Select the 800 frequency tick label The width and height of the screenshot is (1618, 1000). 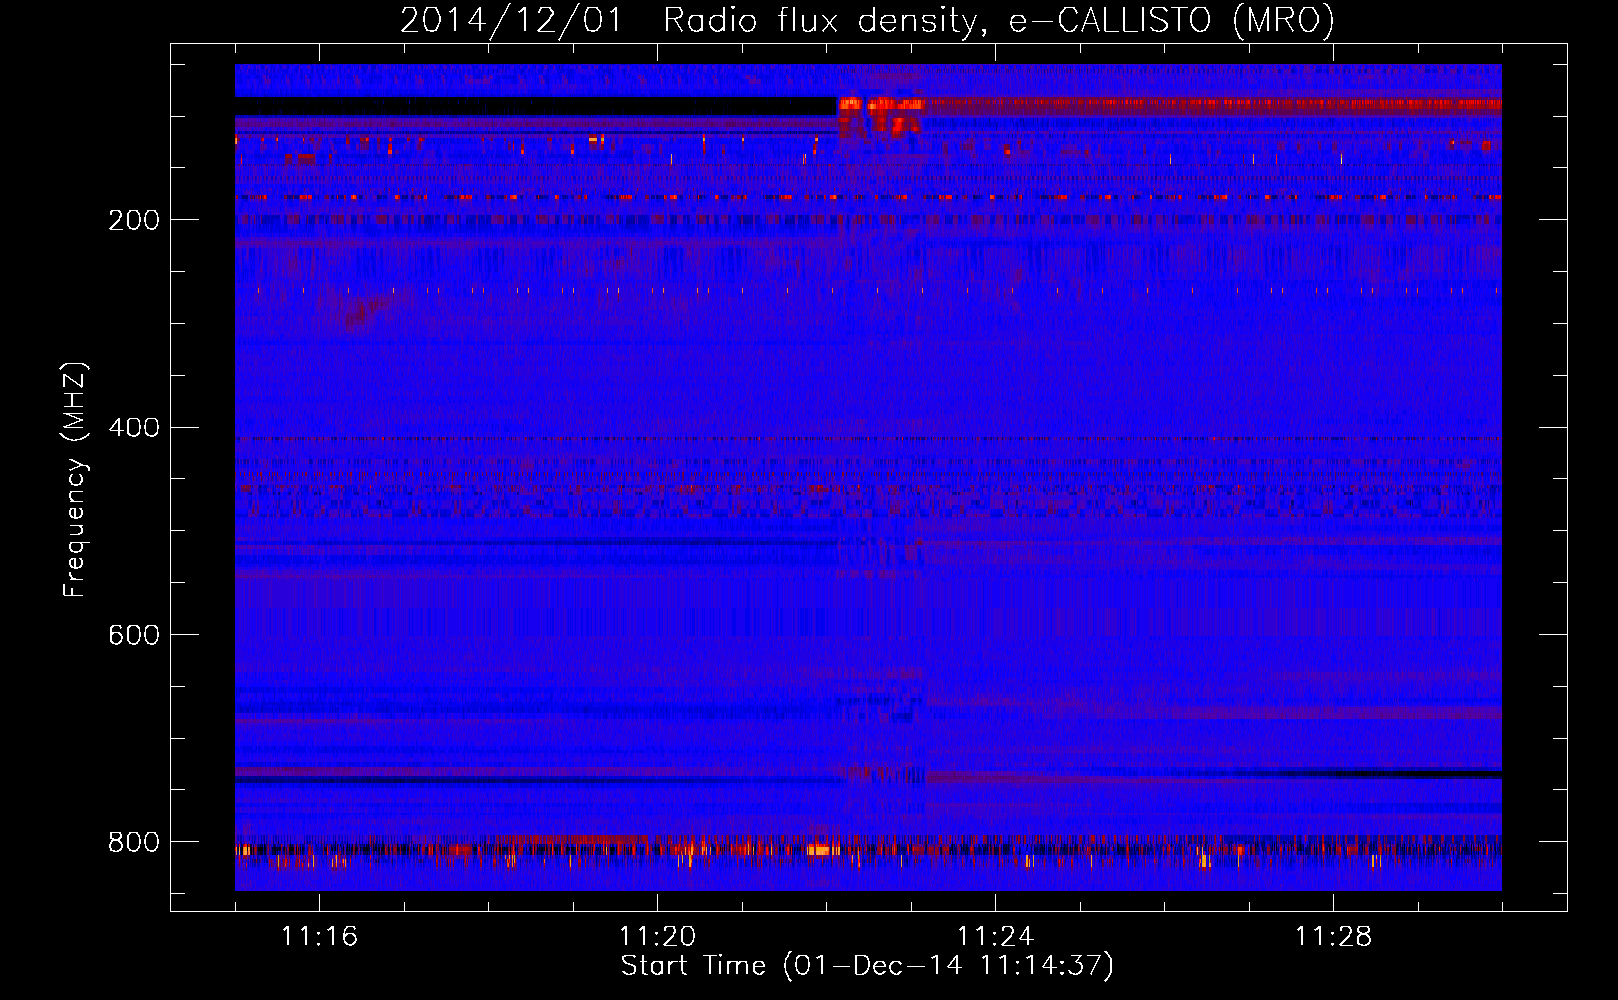coord(134,842)
